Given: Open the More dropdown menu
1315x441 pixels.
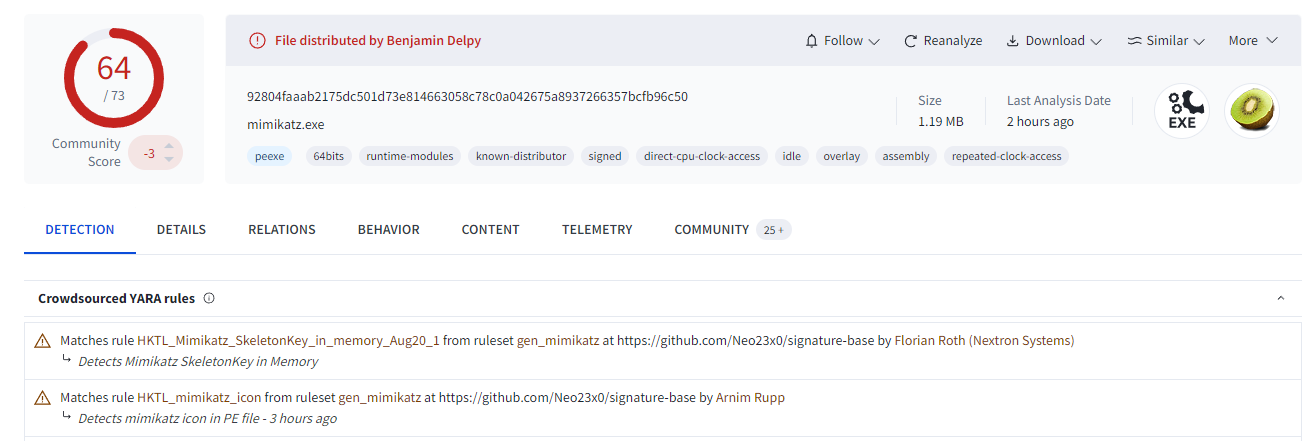Looking at the screenshot, I should click(1253, 41).
